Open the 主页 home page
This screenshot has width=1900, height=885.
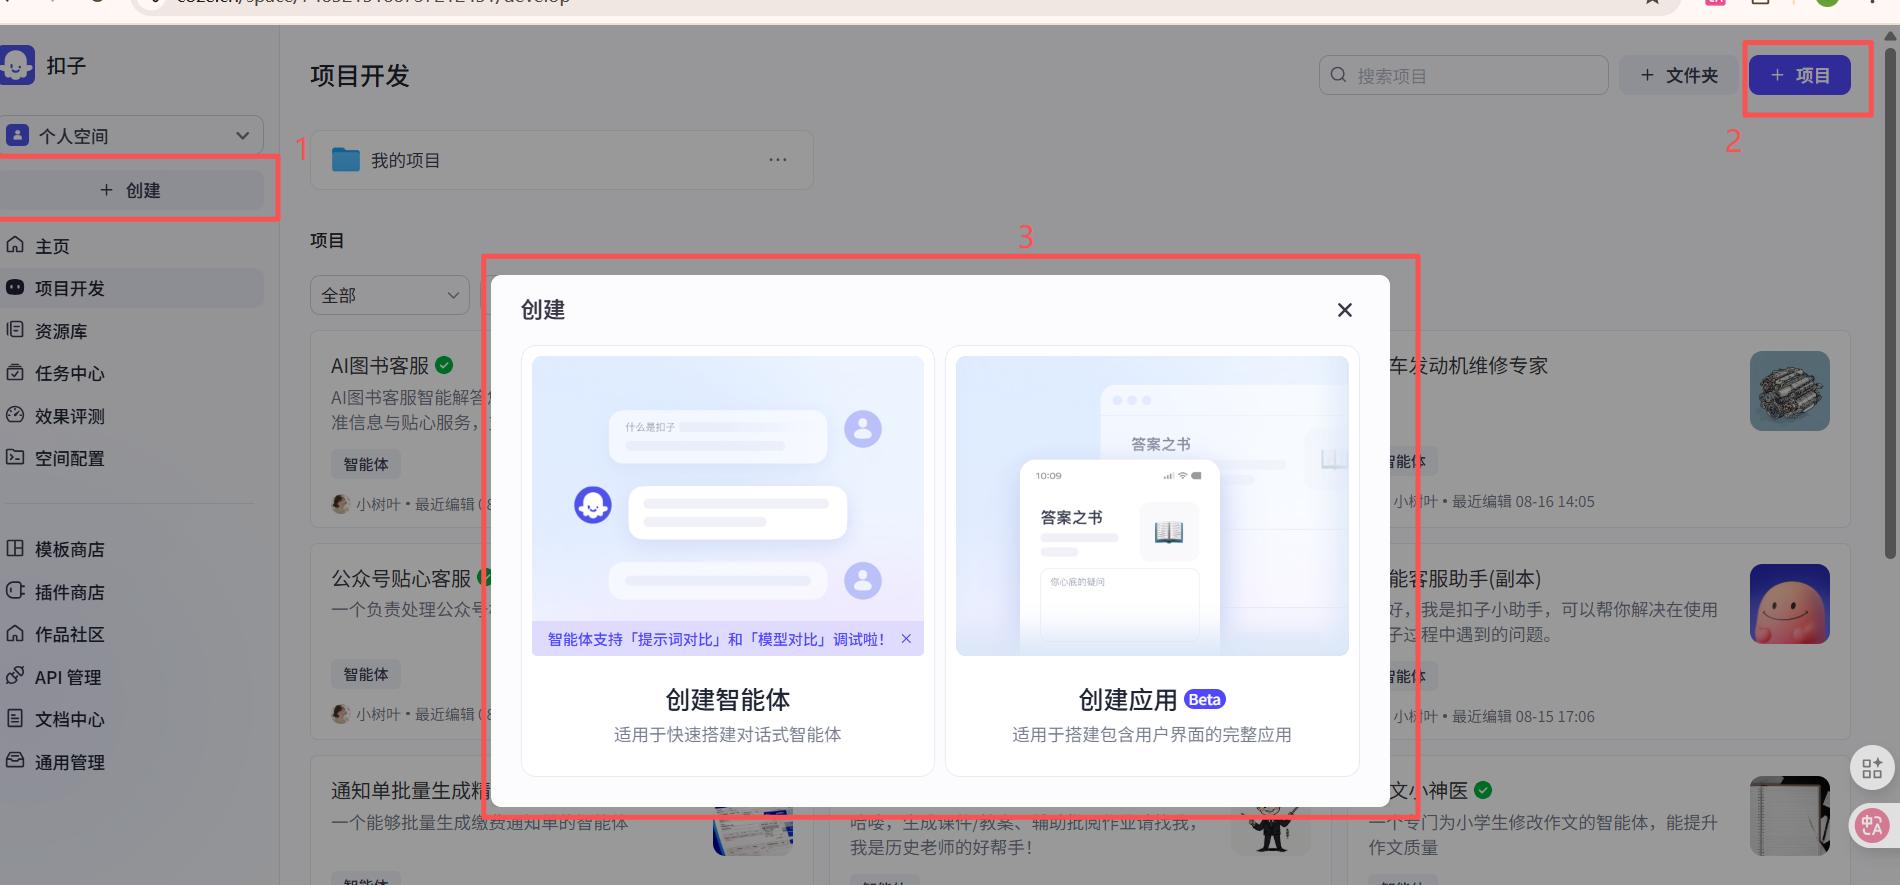(x=52, y=246)
